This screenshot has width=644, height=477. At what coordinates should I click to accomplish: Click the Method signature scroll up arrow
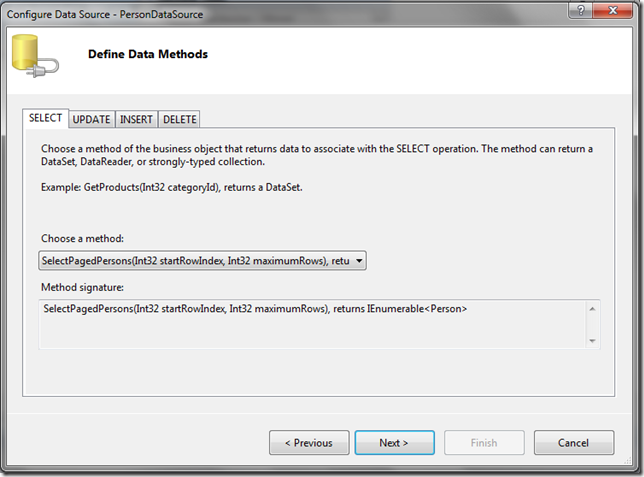pyautogui.click(x=592, y=309)
